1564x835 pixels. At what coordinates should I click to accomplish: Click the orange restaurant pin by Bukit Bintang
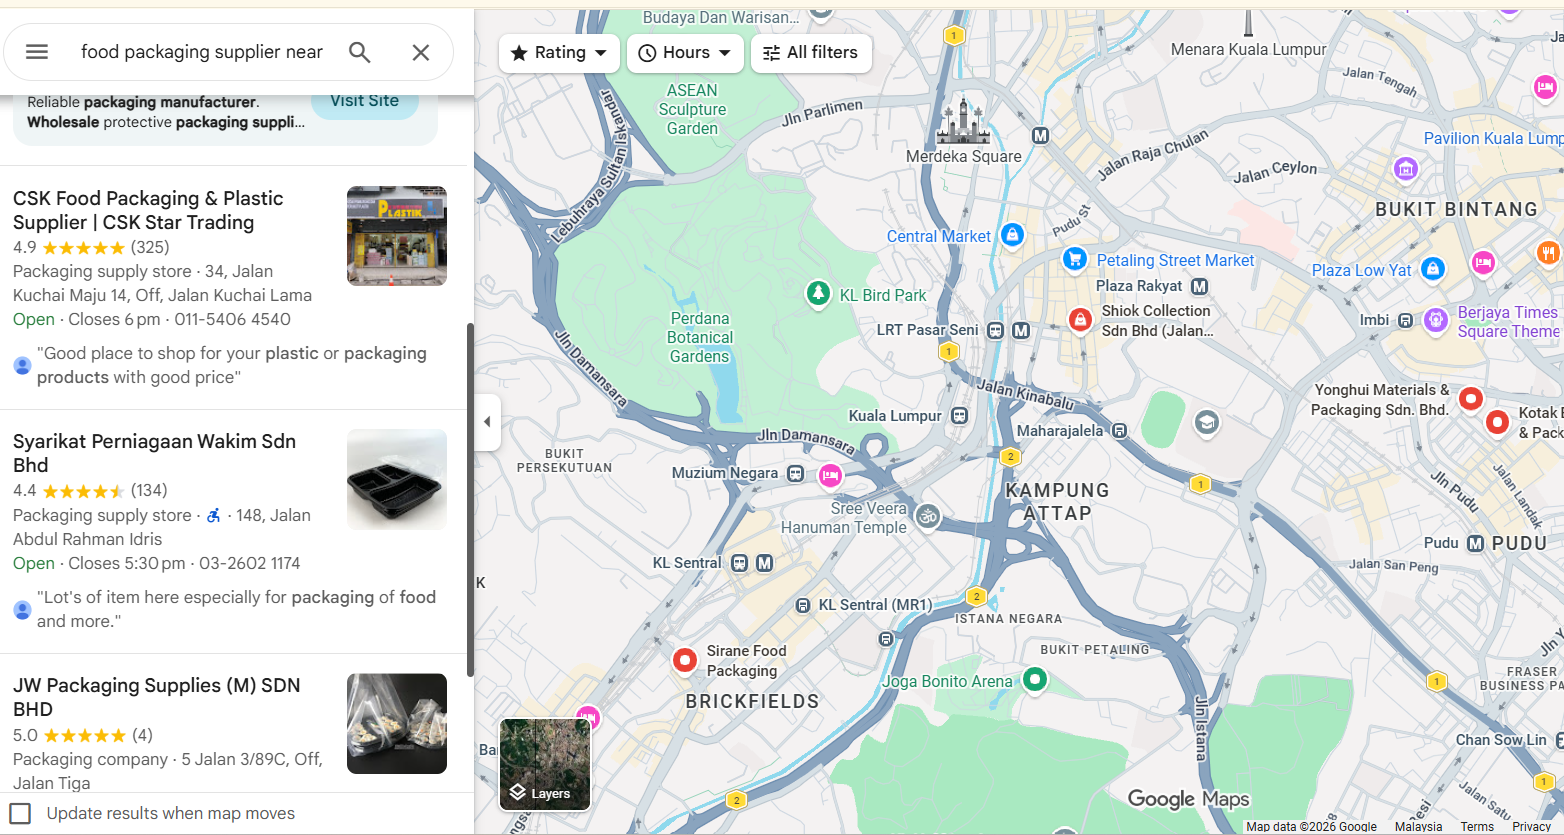click(x=1548, y=252)
